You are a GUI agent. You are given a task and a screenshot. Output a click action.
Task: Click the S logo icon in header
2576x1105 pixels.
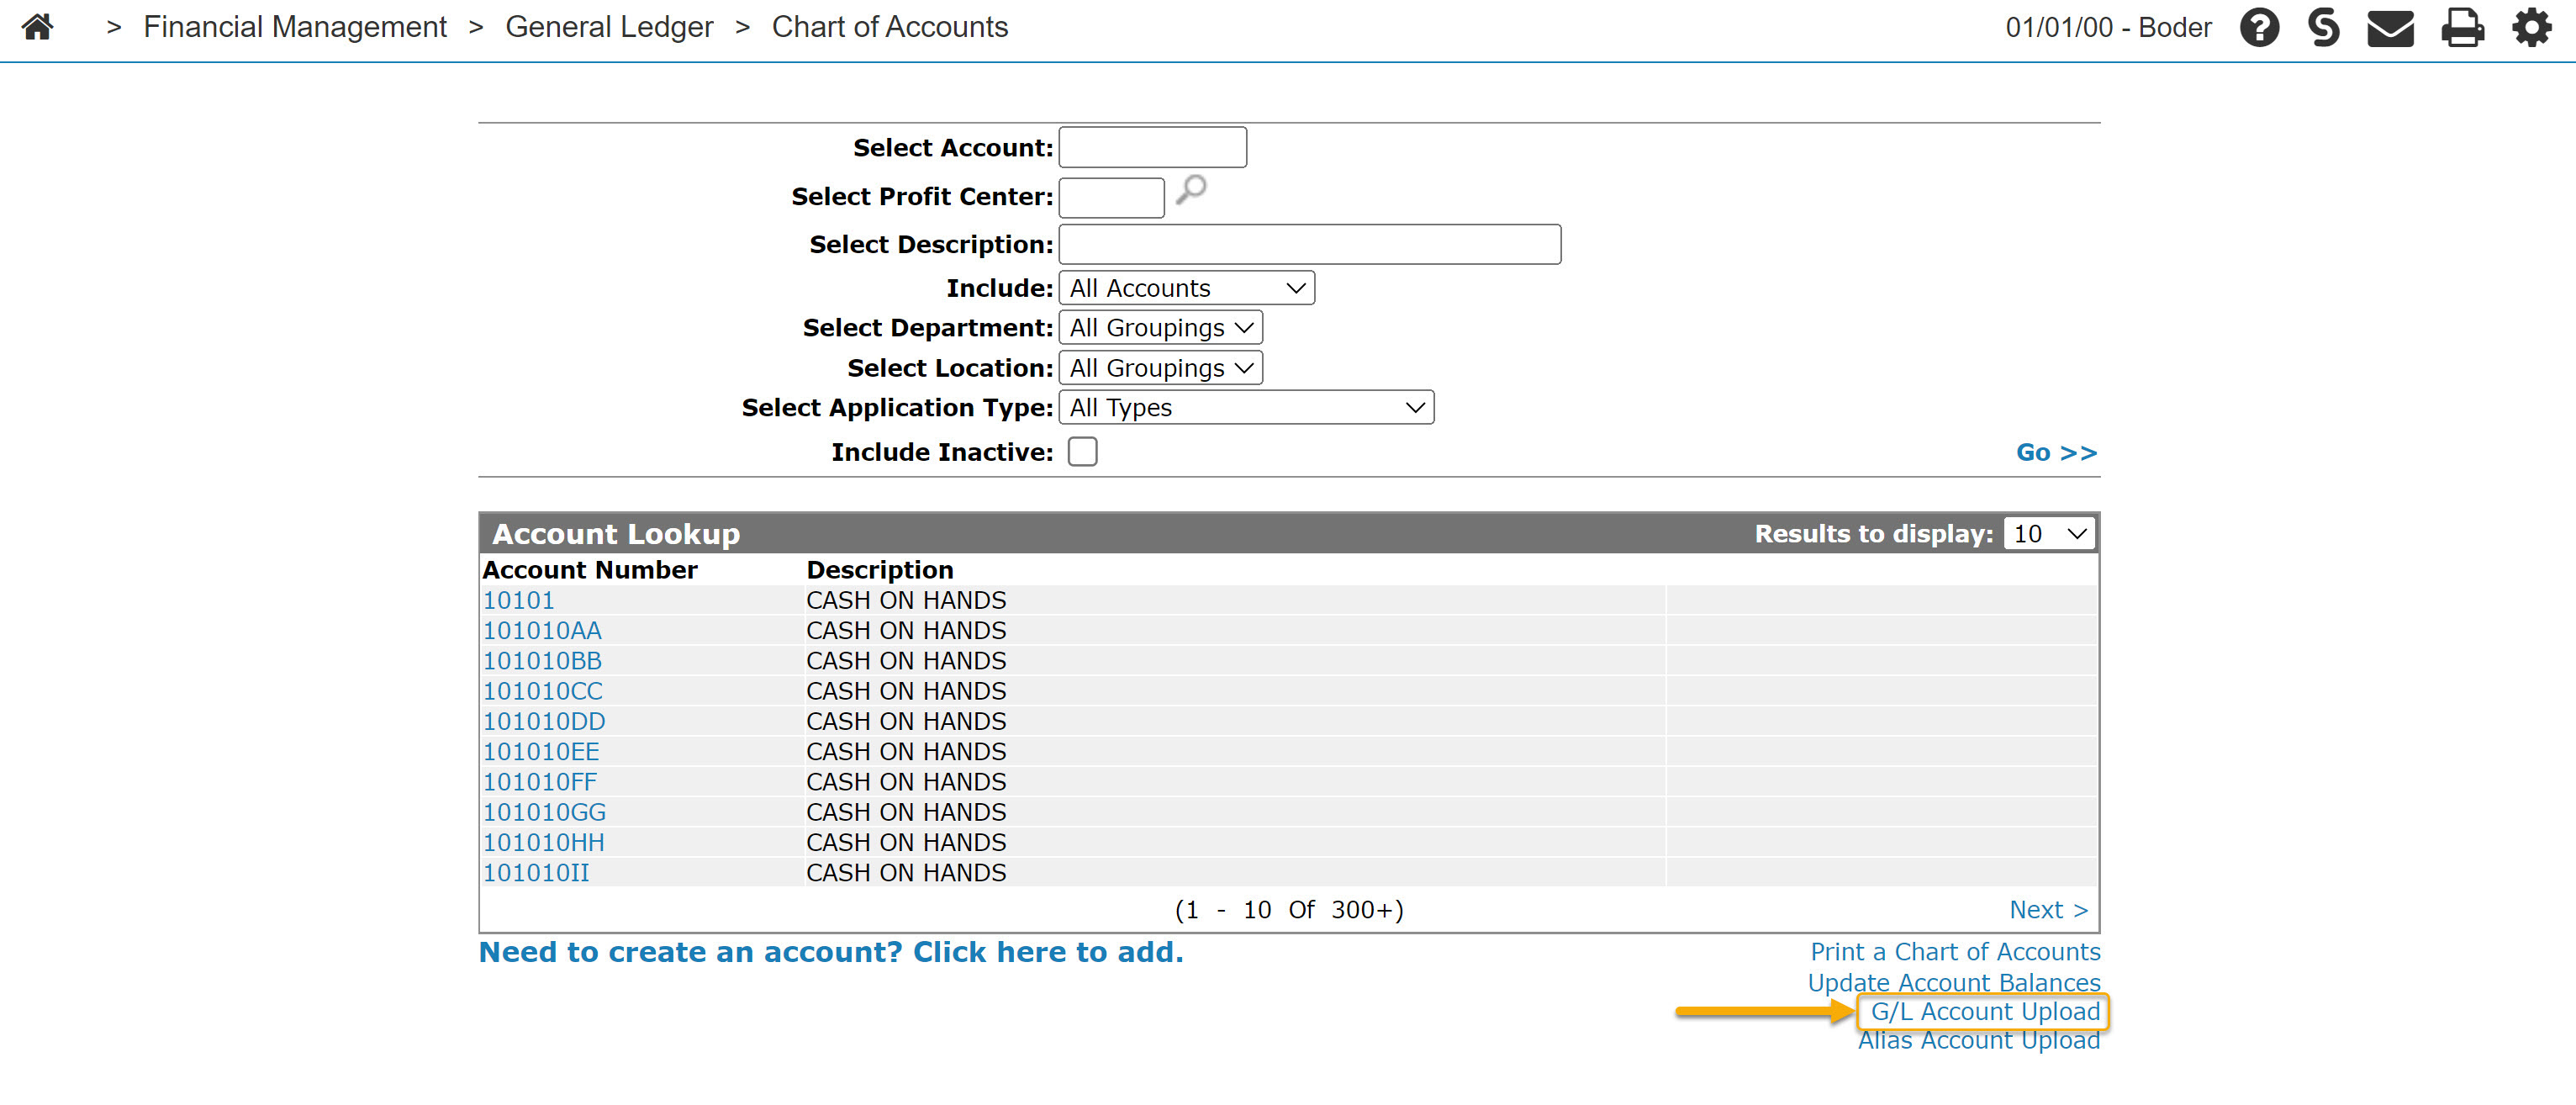[2324, 27]
